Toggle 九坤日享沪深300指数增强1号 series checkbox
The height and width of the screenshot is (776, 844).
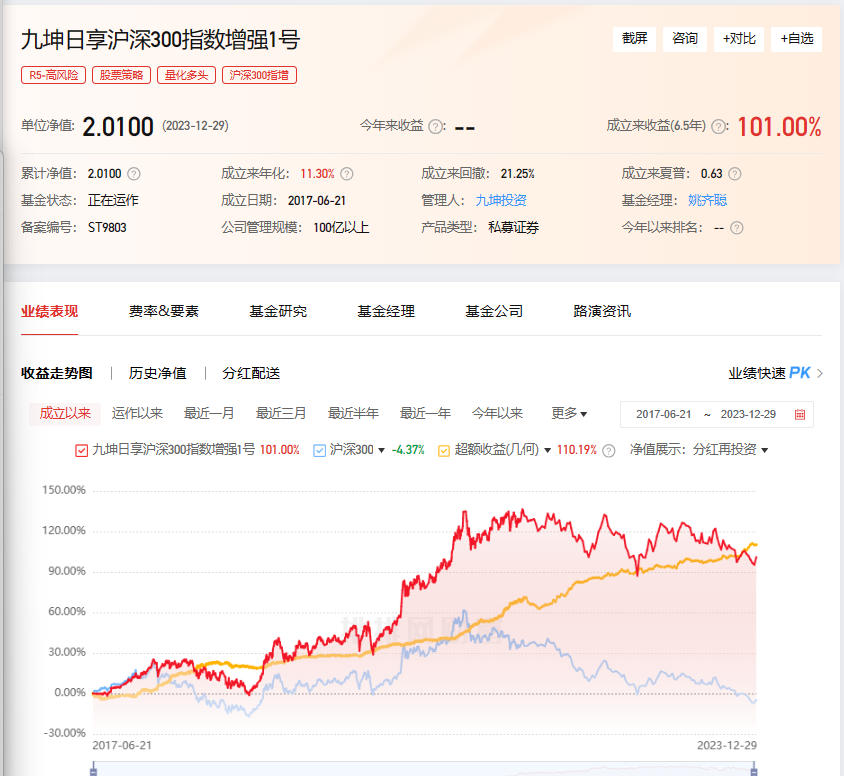pyautogui.click(x=81, y=450)
